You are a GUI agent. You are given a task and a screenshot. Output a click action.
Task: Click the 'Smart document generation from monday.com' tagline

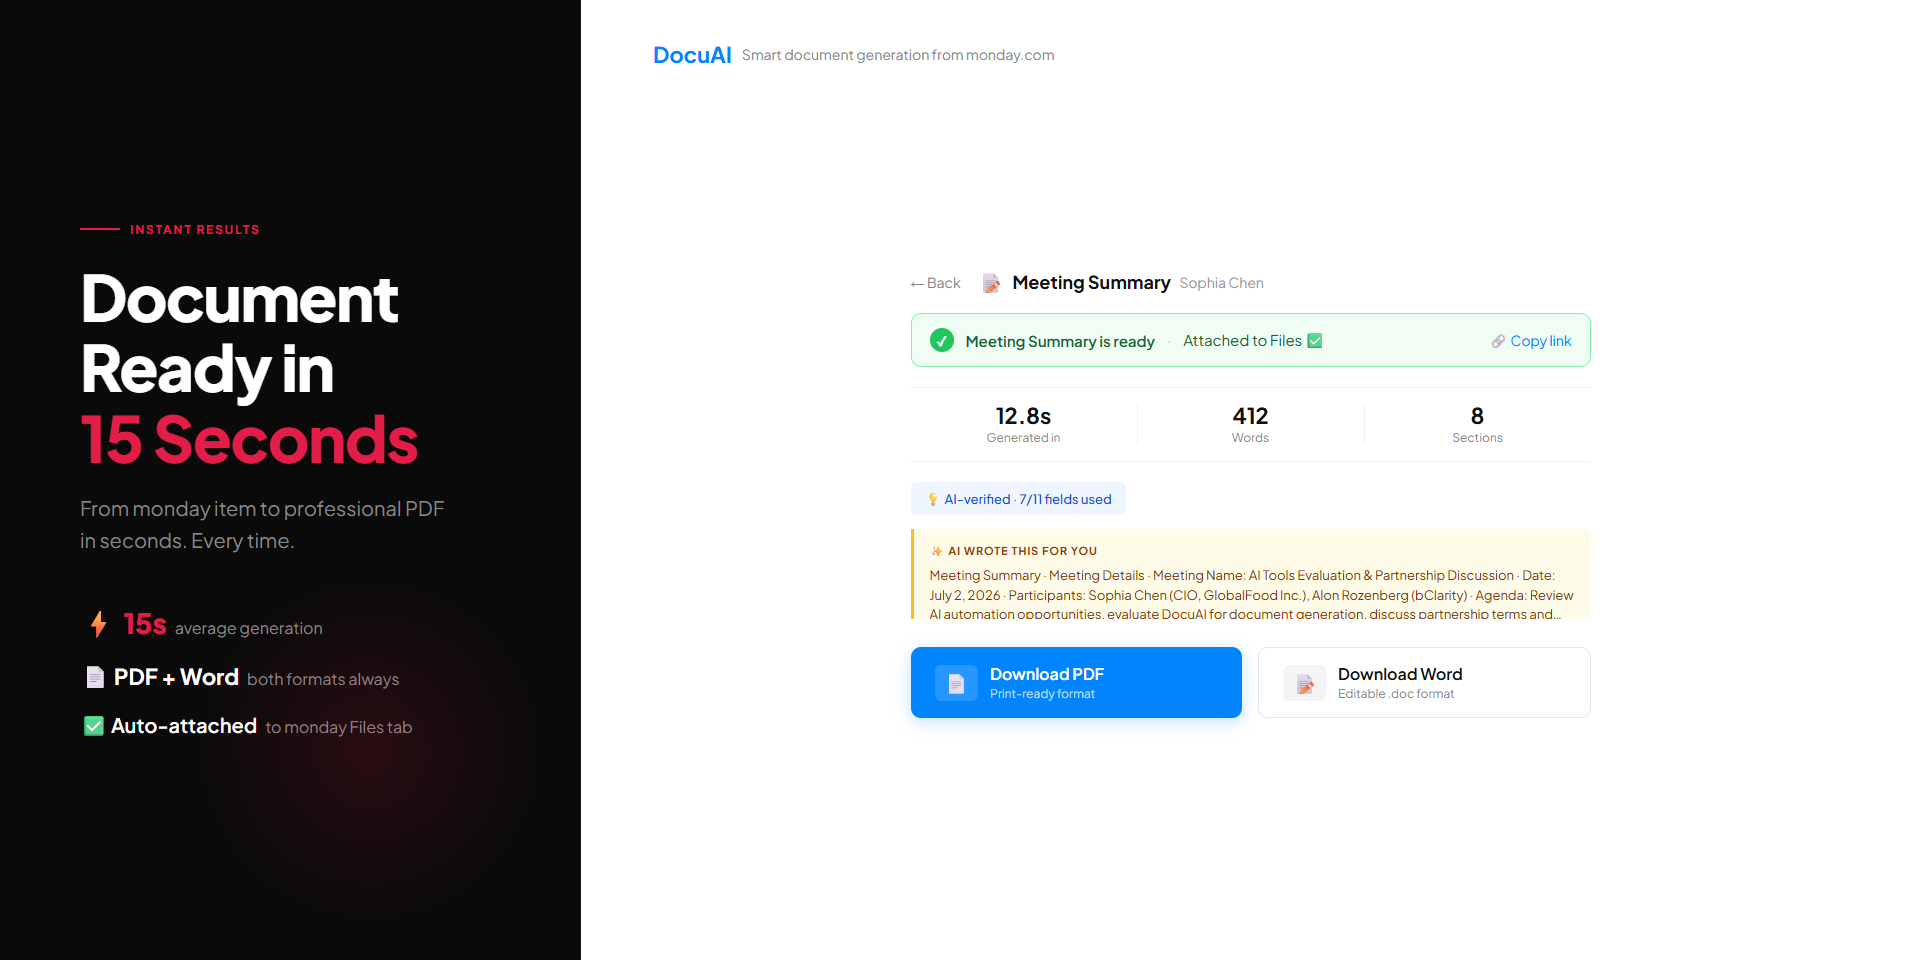pyautogui.click(x=898, y=55)
